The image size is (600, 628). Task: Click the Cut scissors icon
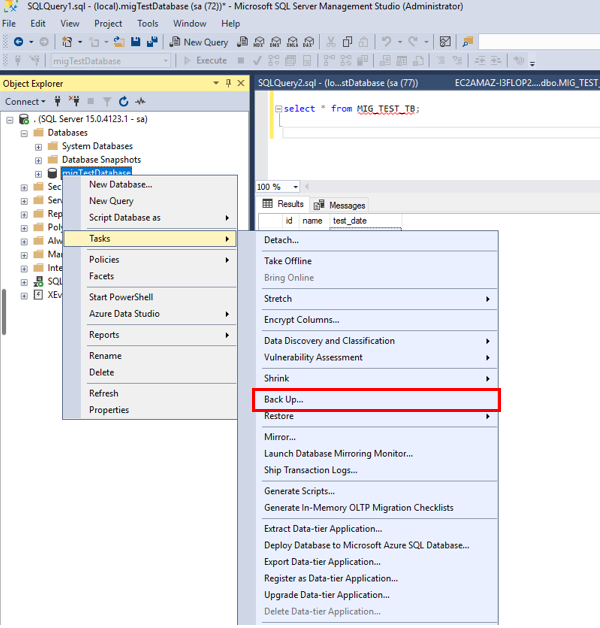(330, 42)
